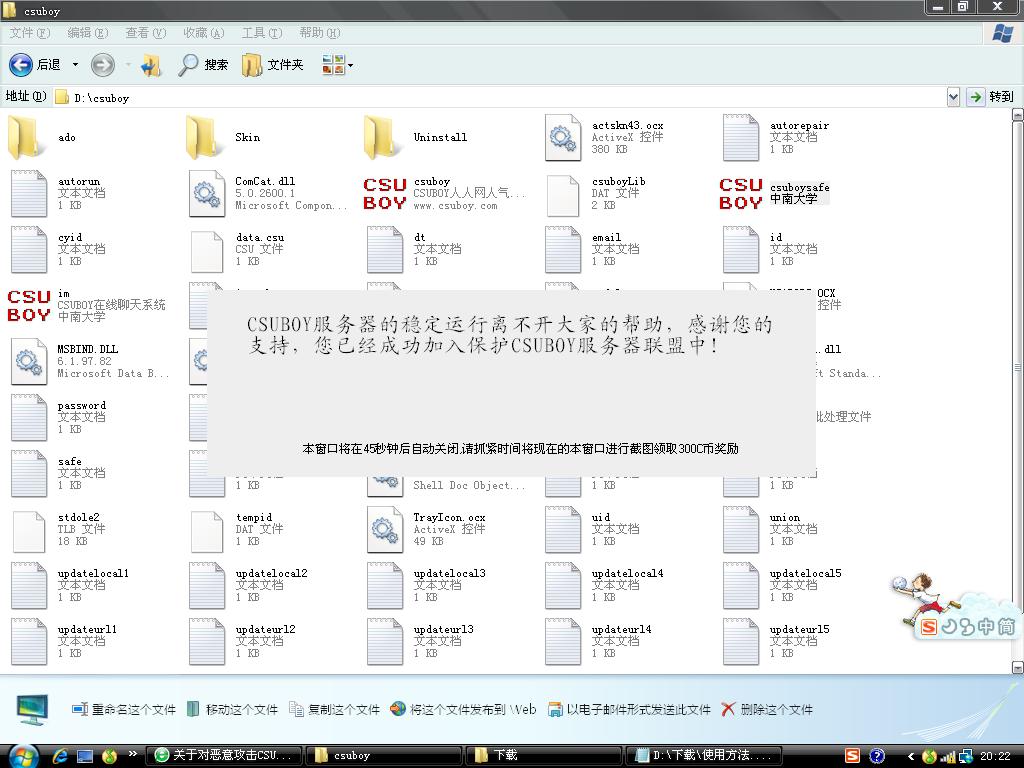Open the 编辑 menu

pos(88,33)
